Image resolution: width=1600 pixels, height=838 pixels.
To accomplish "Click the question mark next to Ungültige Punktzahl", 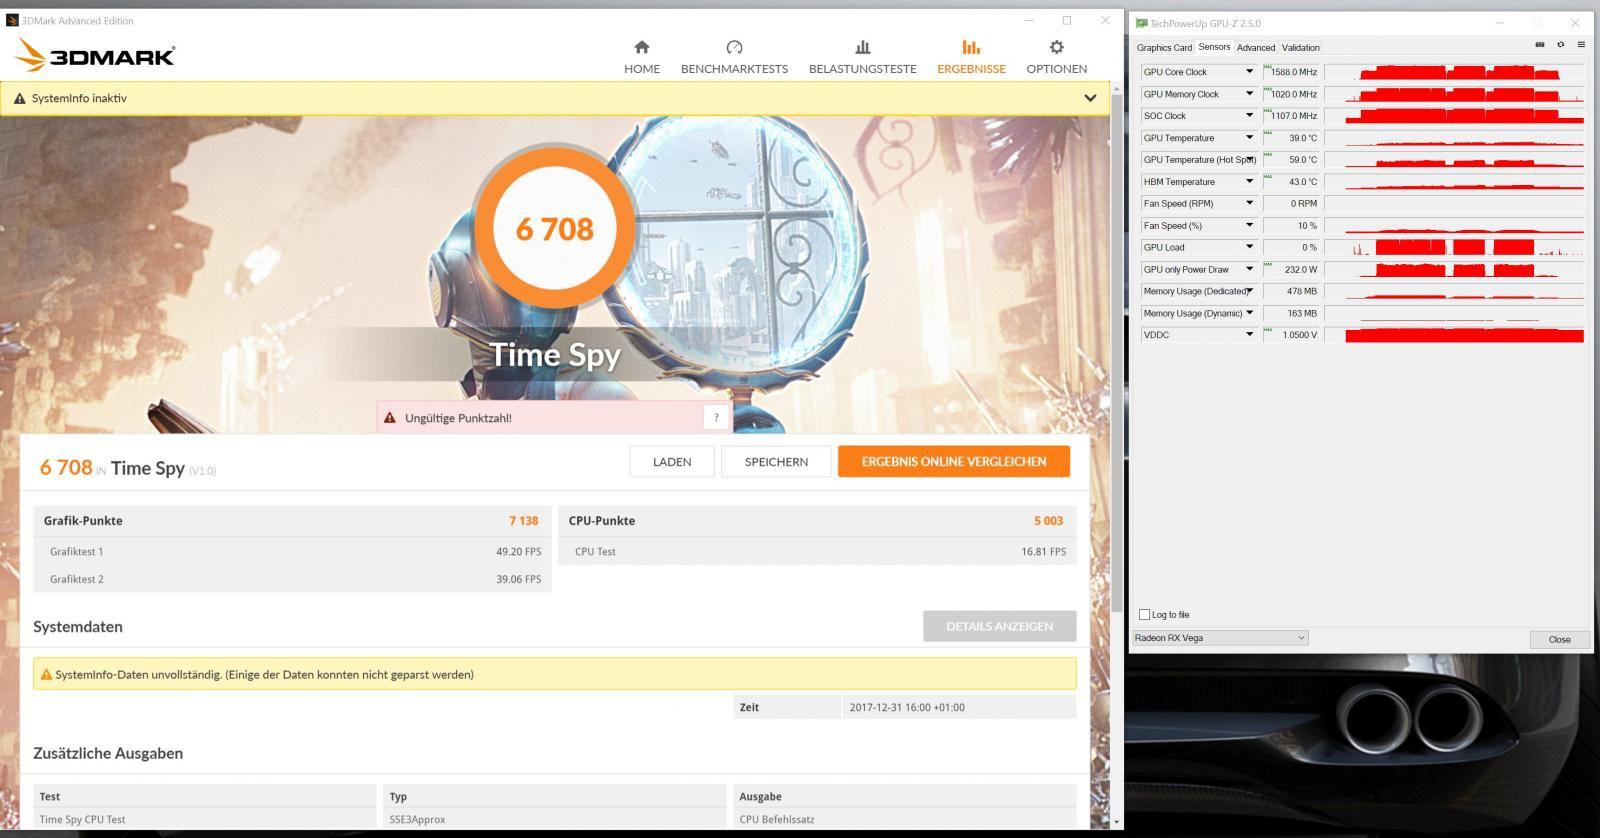I will pos(716,418).
